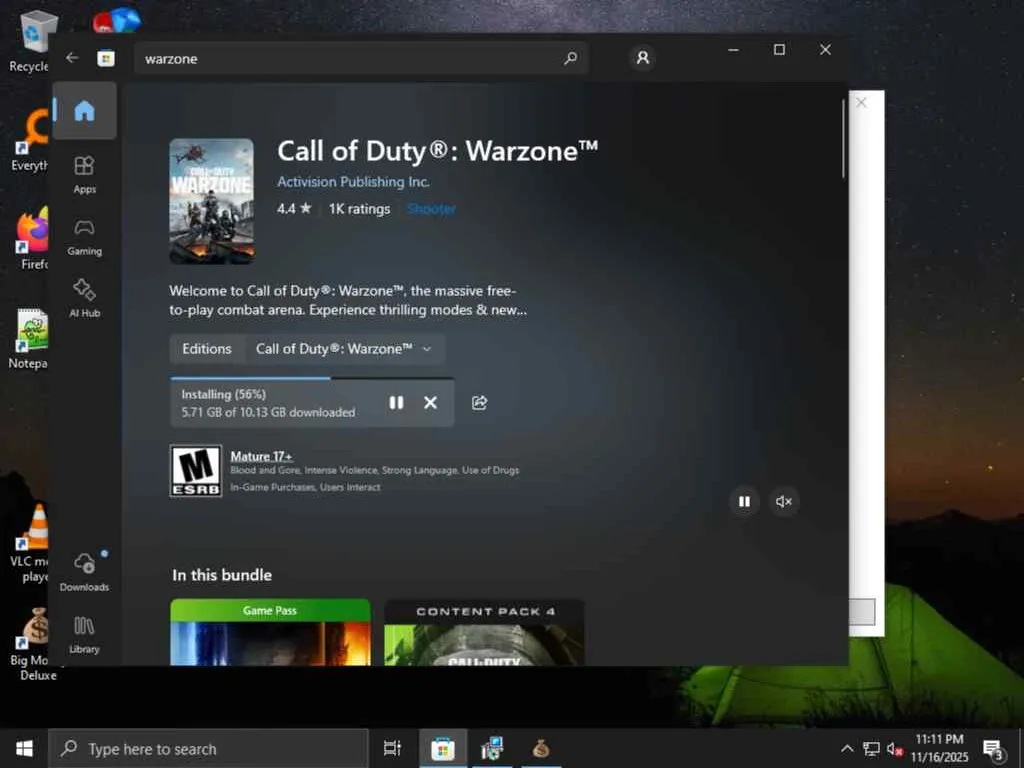The height and width of the screenshot is (768, 1024).
Task: Select the Big Money Deluxe shortcut
Action: [x=33, y=645]
